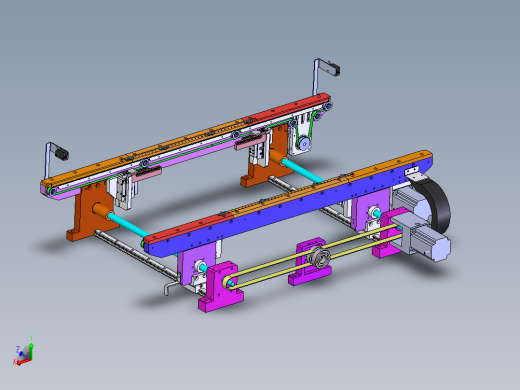Select the blue pulley on the white motor plate
The image size is (520, 390).
point(303,144)
